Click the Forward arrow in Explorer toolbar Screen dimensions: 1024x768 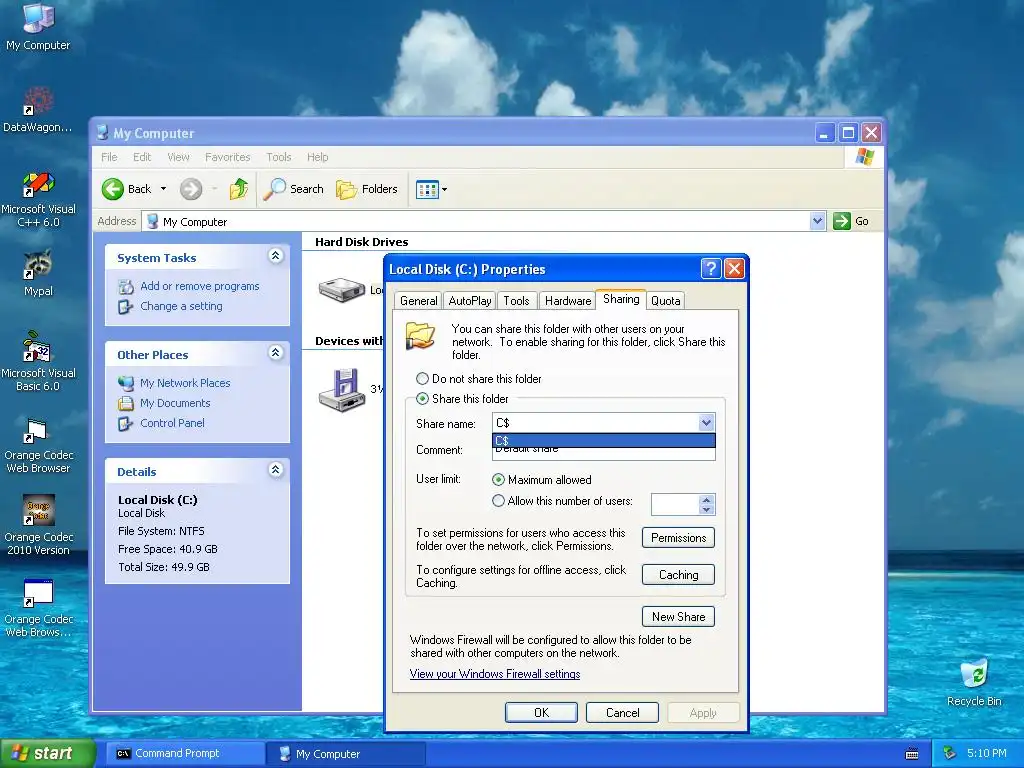(191, 189)
